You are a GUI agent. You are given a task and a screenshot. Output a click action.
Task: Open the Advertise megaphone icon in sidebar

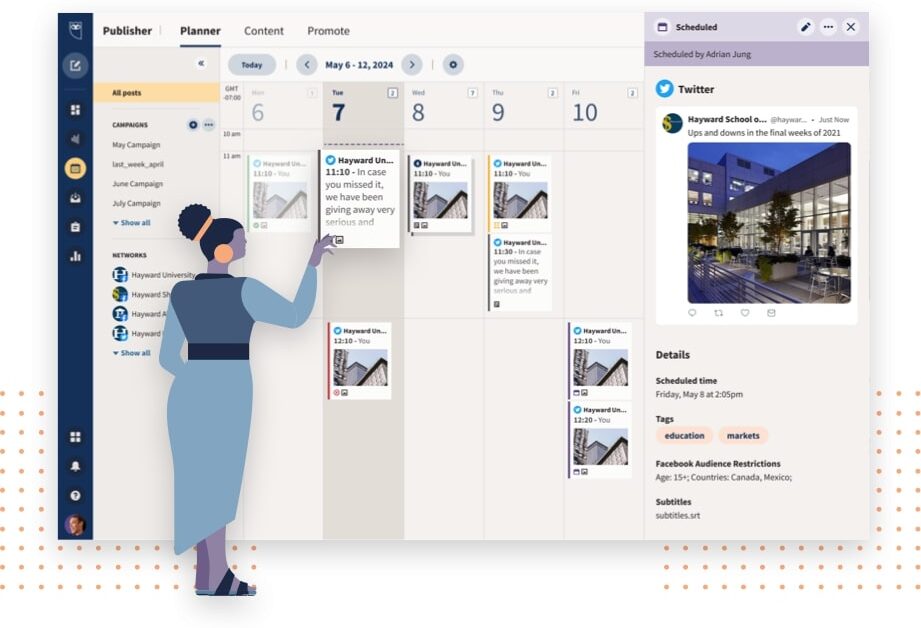tap(75, 139)
